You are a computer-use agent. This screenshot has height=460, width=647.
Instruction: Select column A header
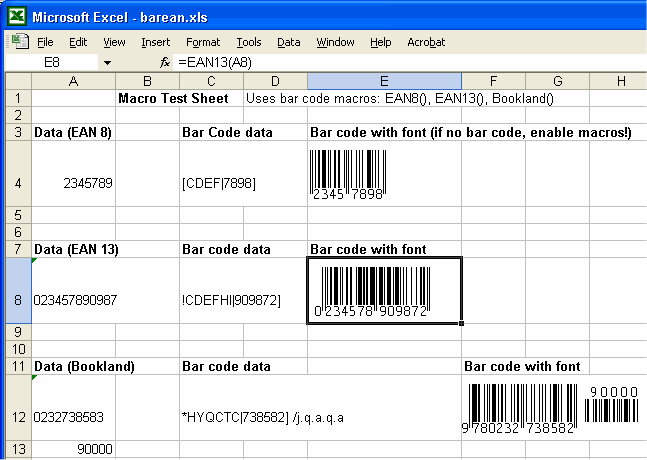pos(73,81)
